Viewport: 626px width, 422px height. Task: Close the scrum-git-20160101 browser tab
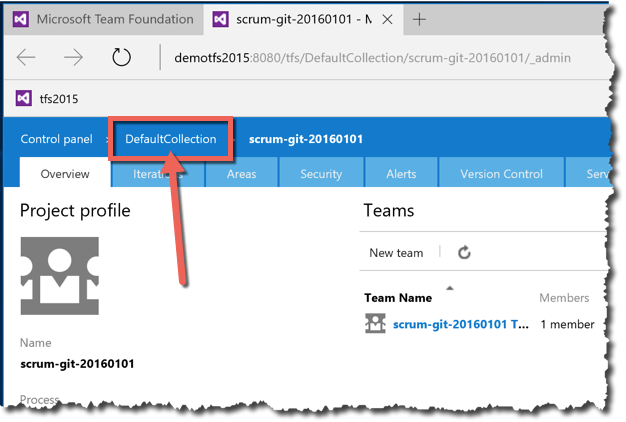[387, 19]
